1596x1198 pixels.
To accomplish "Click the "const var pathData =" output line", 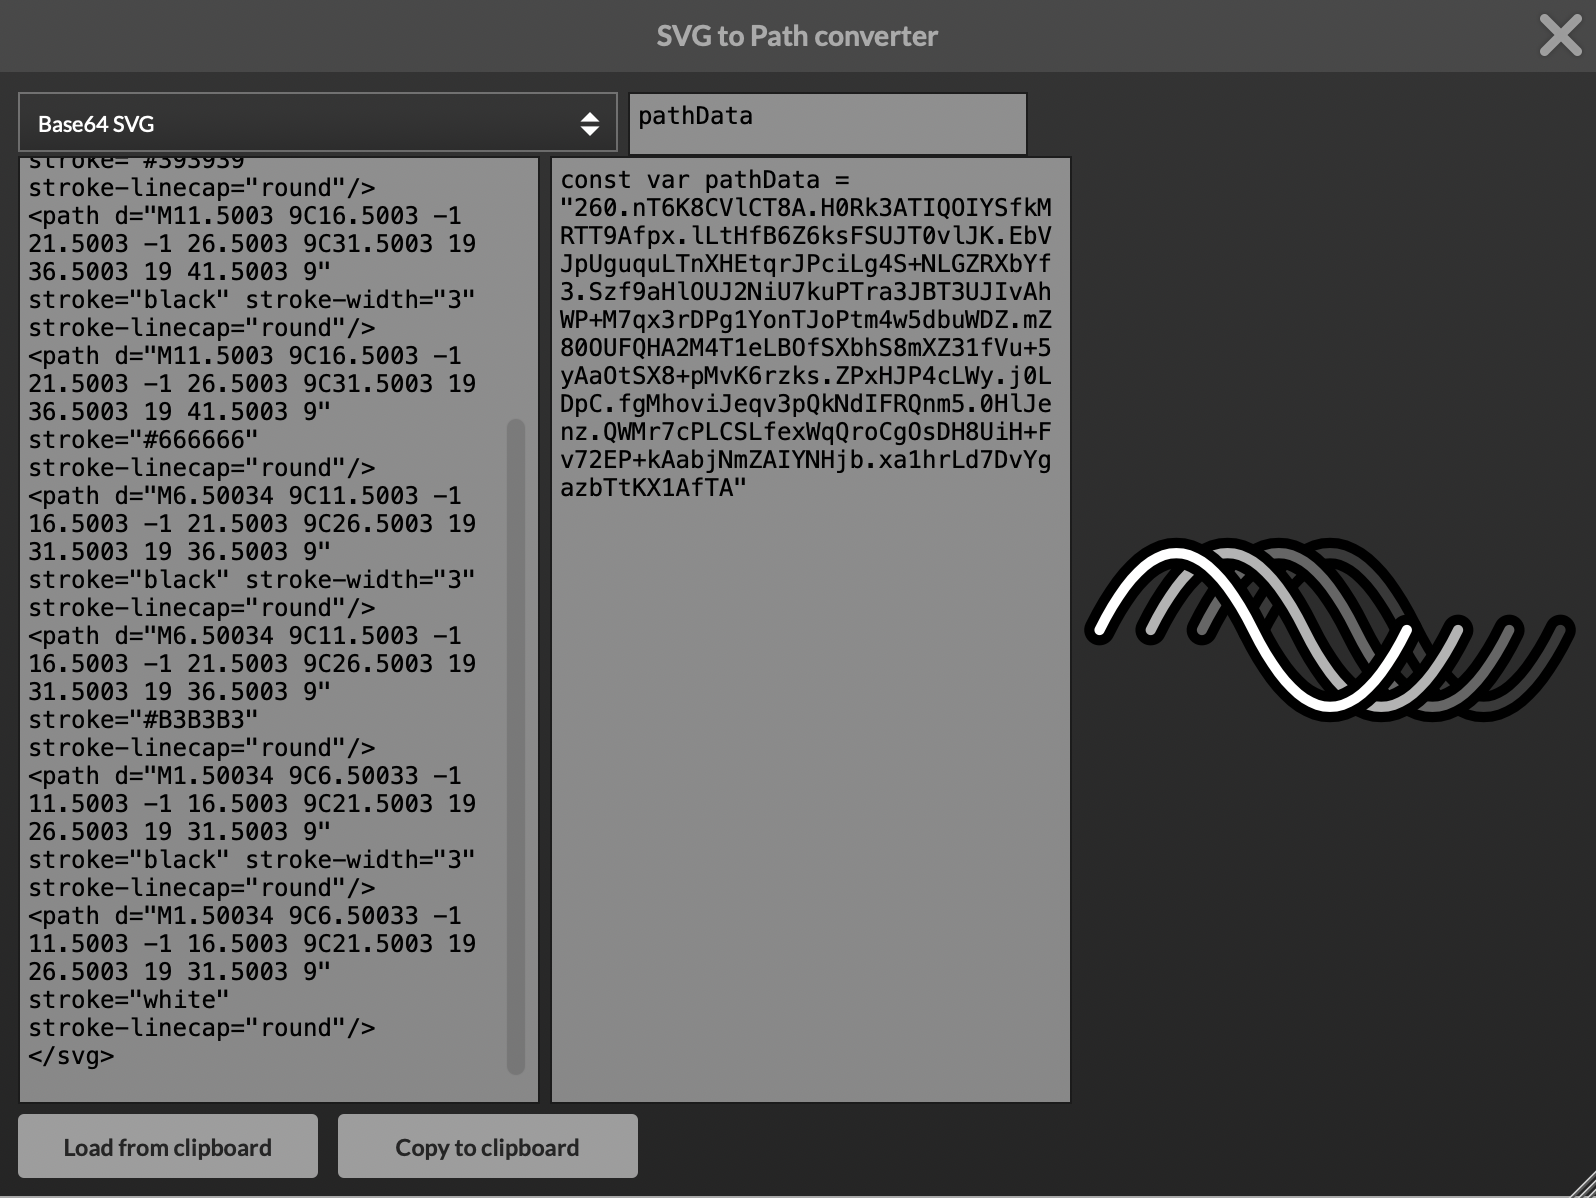I will coord(704,180).
